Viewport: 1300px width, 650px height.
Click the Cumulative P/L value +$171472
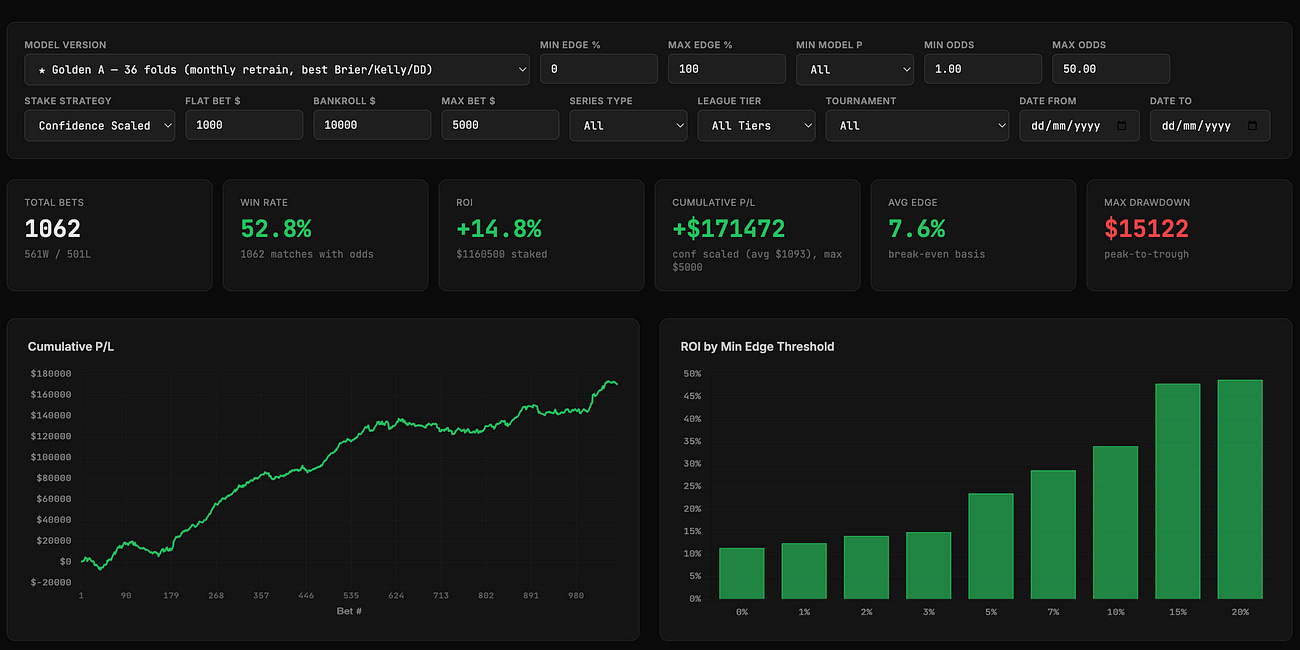[729, 229]
